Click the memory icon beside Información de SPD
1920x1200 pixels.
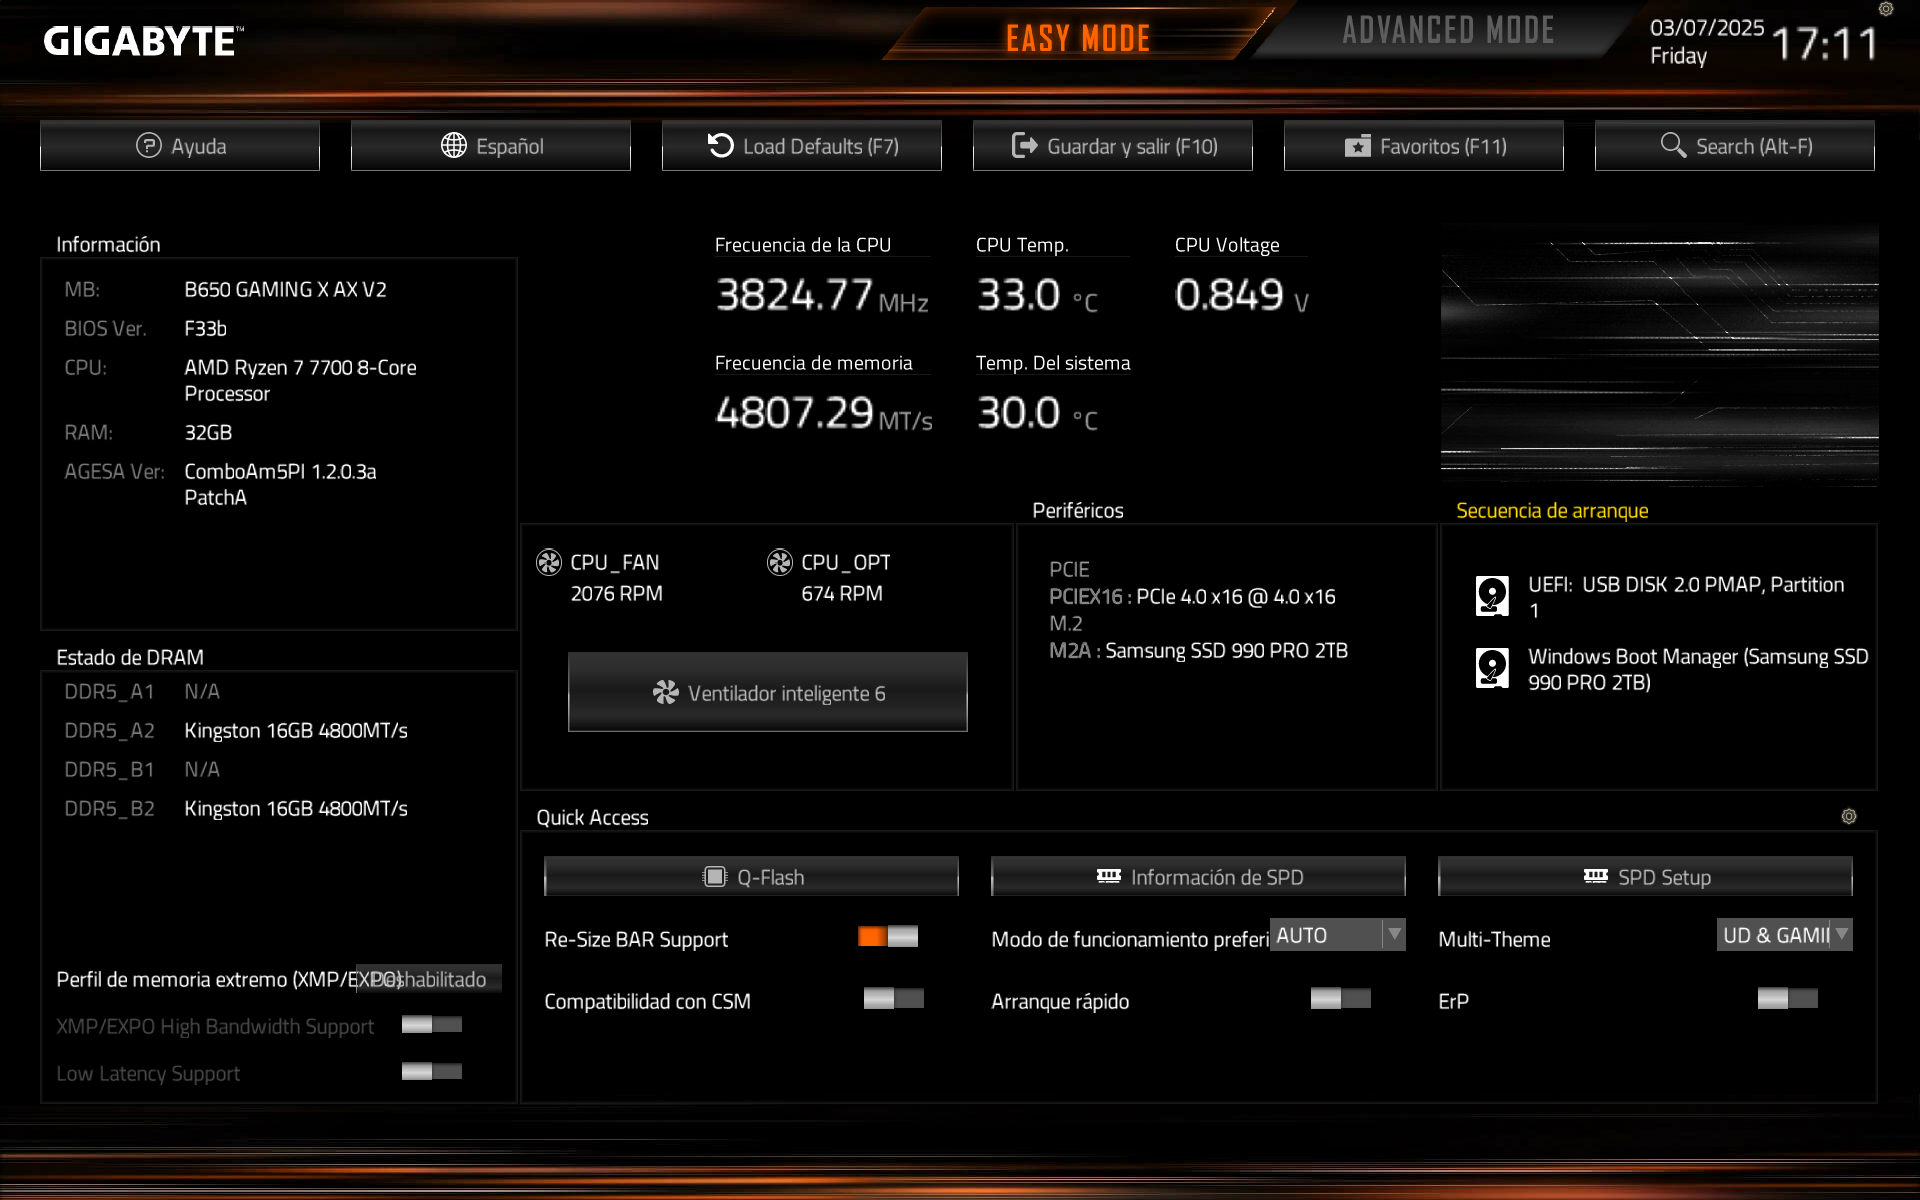coord(1109,876)
